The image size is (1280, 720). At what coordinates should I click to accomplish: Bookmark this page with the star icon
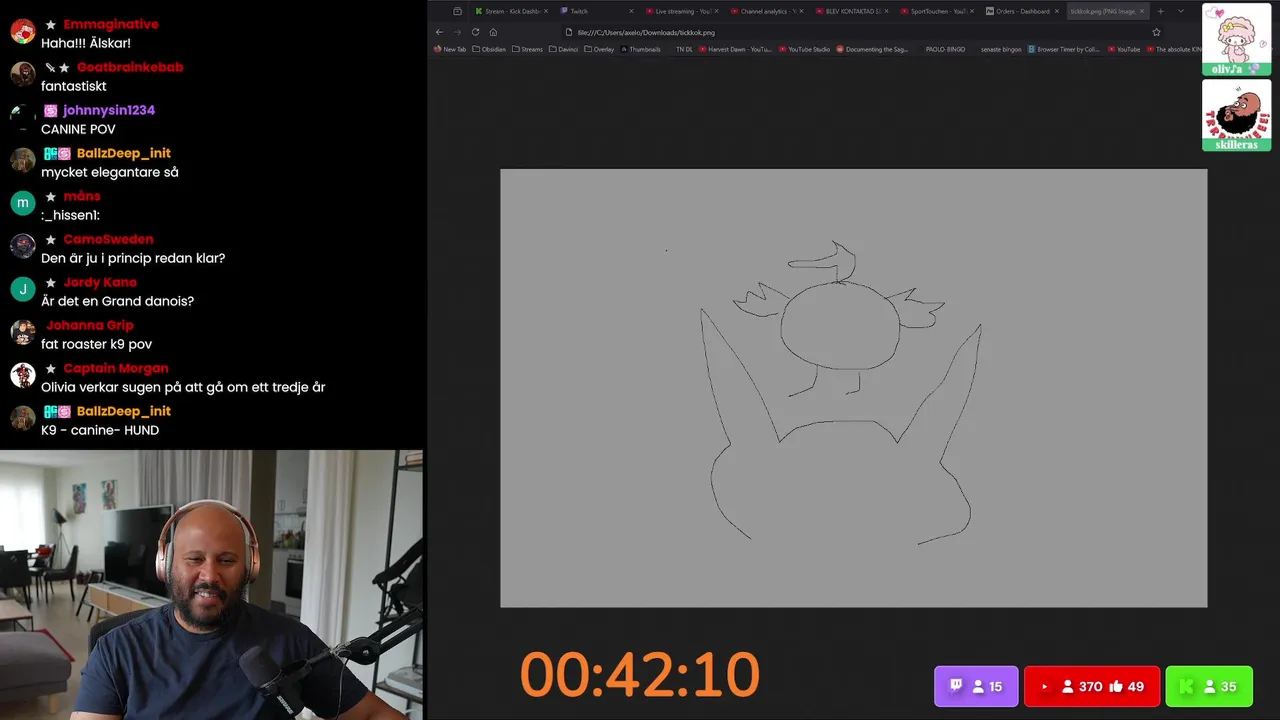pyautogui.click(x=1156, y=32)
